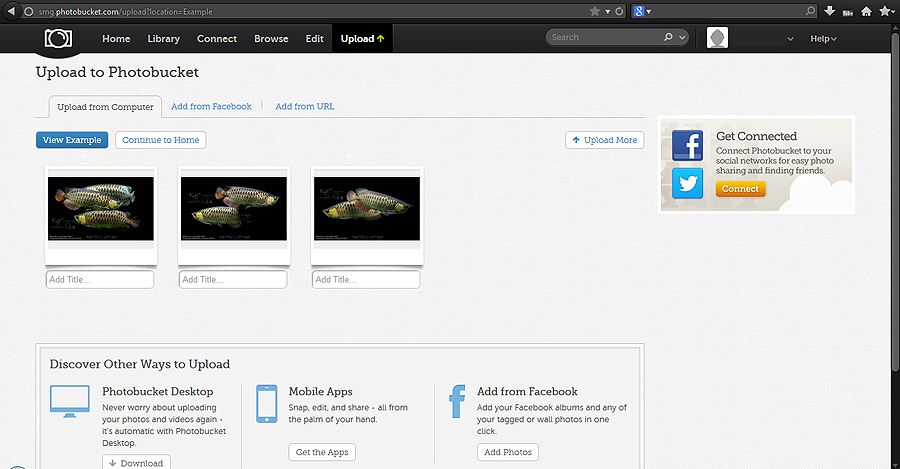Click the orange Connect button

pyautogui.click(x=740, y=189)
